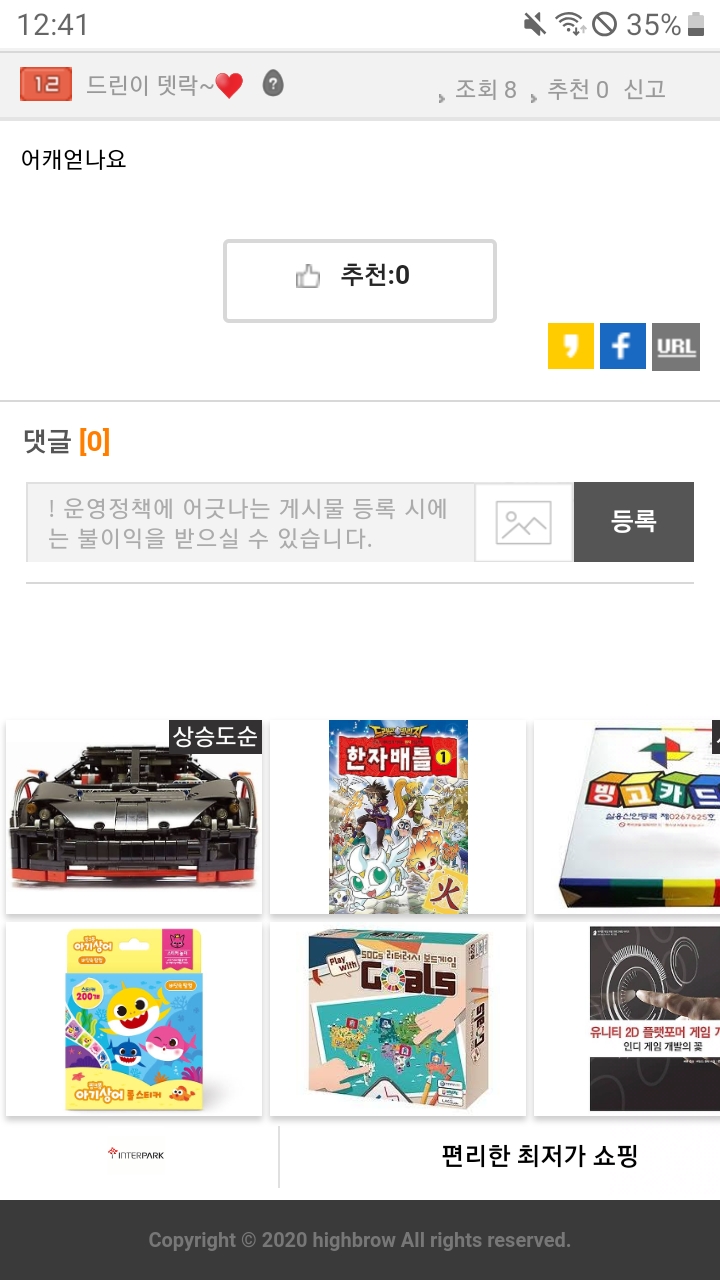
Task: Tap the Interpark logo
Action: pos(136,1154)
